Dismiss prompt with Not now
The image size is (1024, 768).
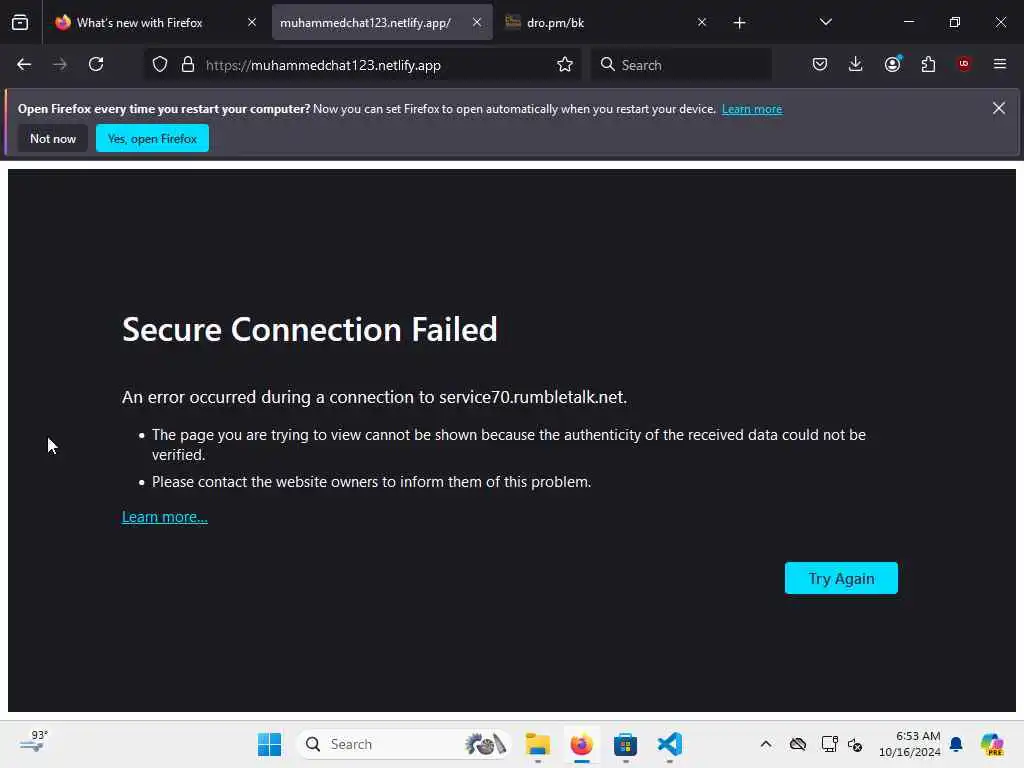tap(53, 138)
